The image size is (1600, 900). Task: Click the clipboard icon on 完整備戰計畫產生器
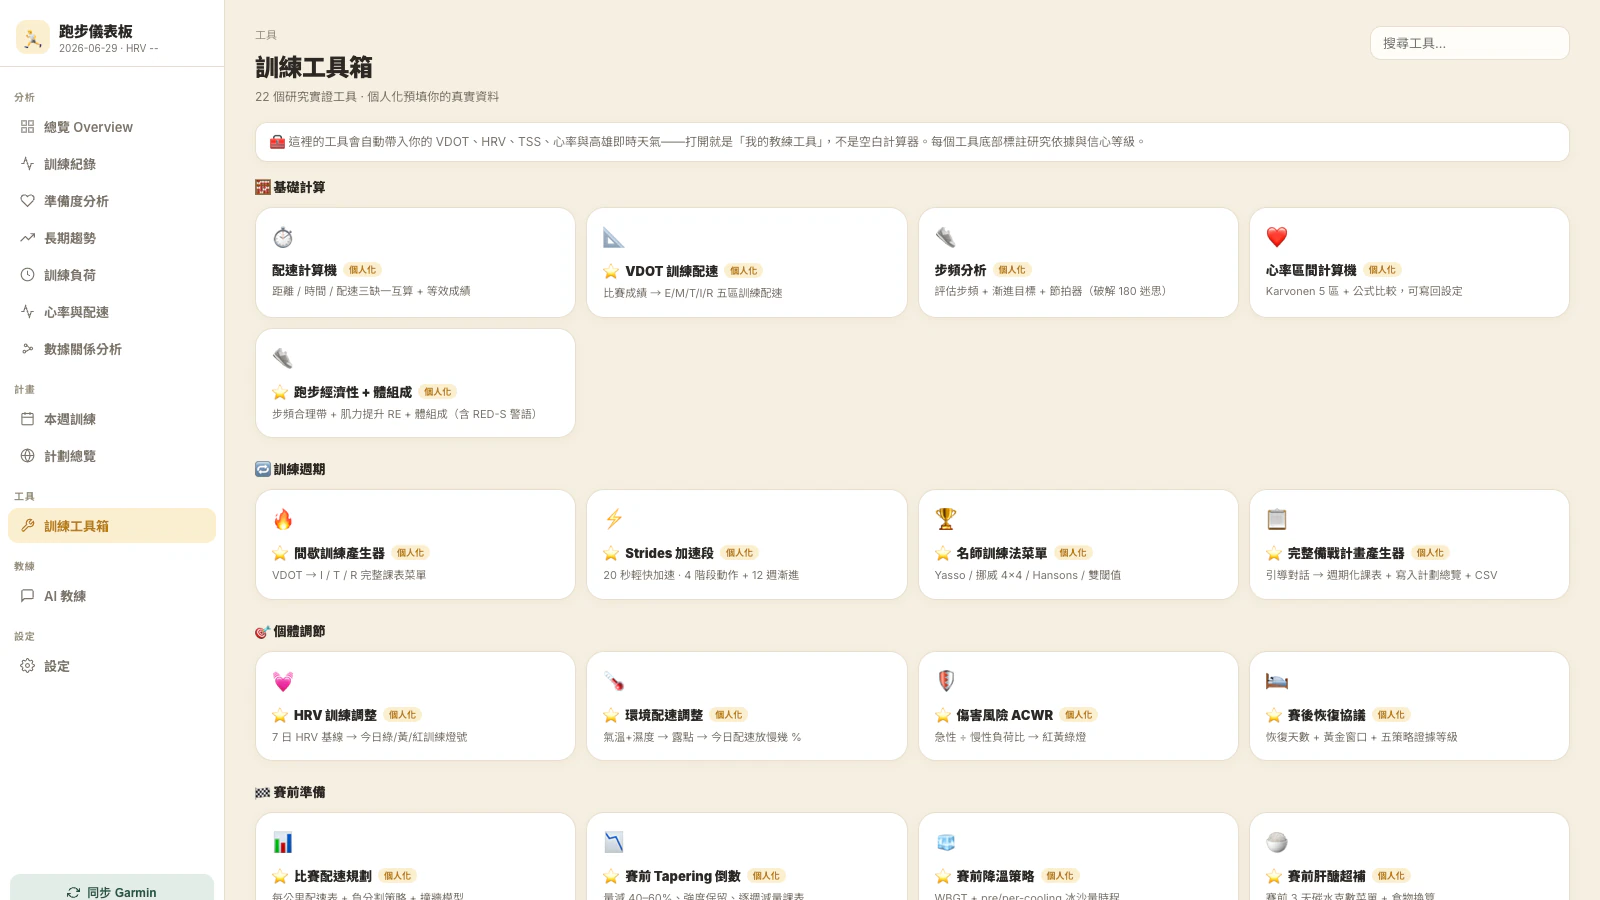[1277, 519]
